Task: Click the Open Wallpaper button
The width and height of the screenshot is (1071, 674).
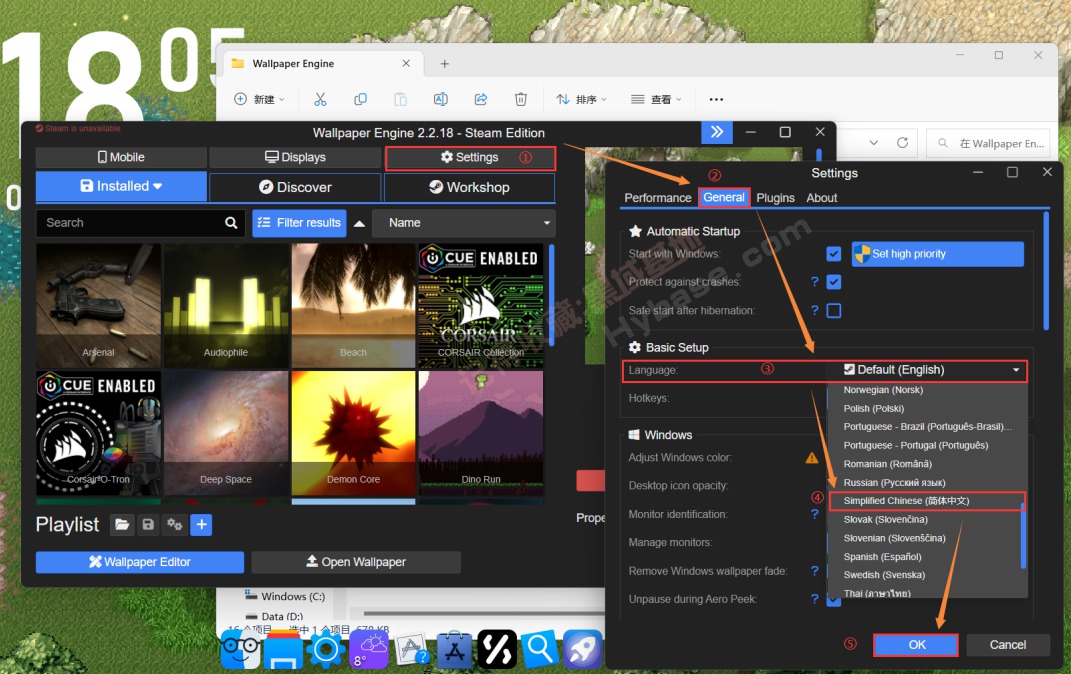Action: pos(356,562)
